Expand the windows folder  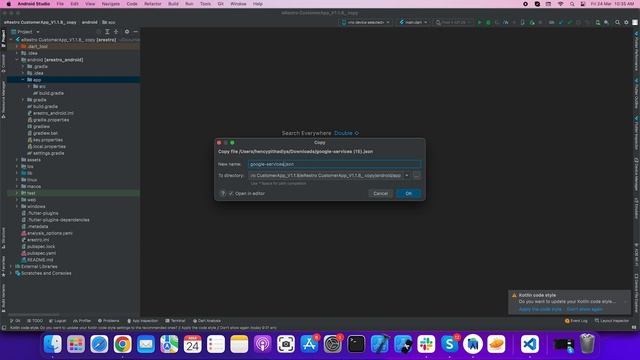point(17,207)
